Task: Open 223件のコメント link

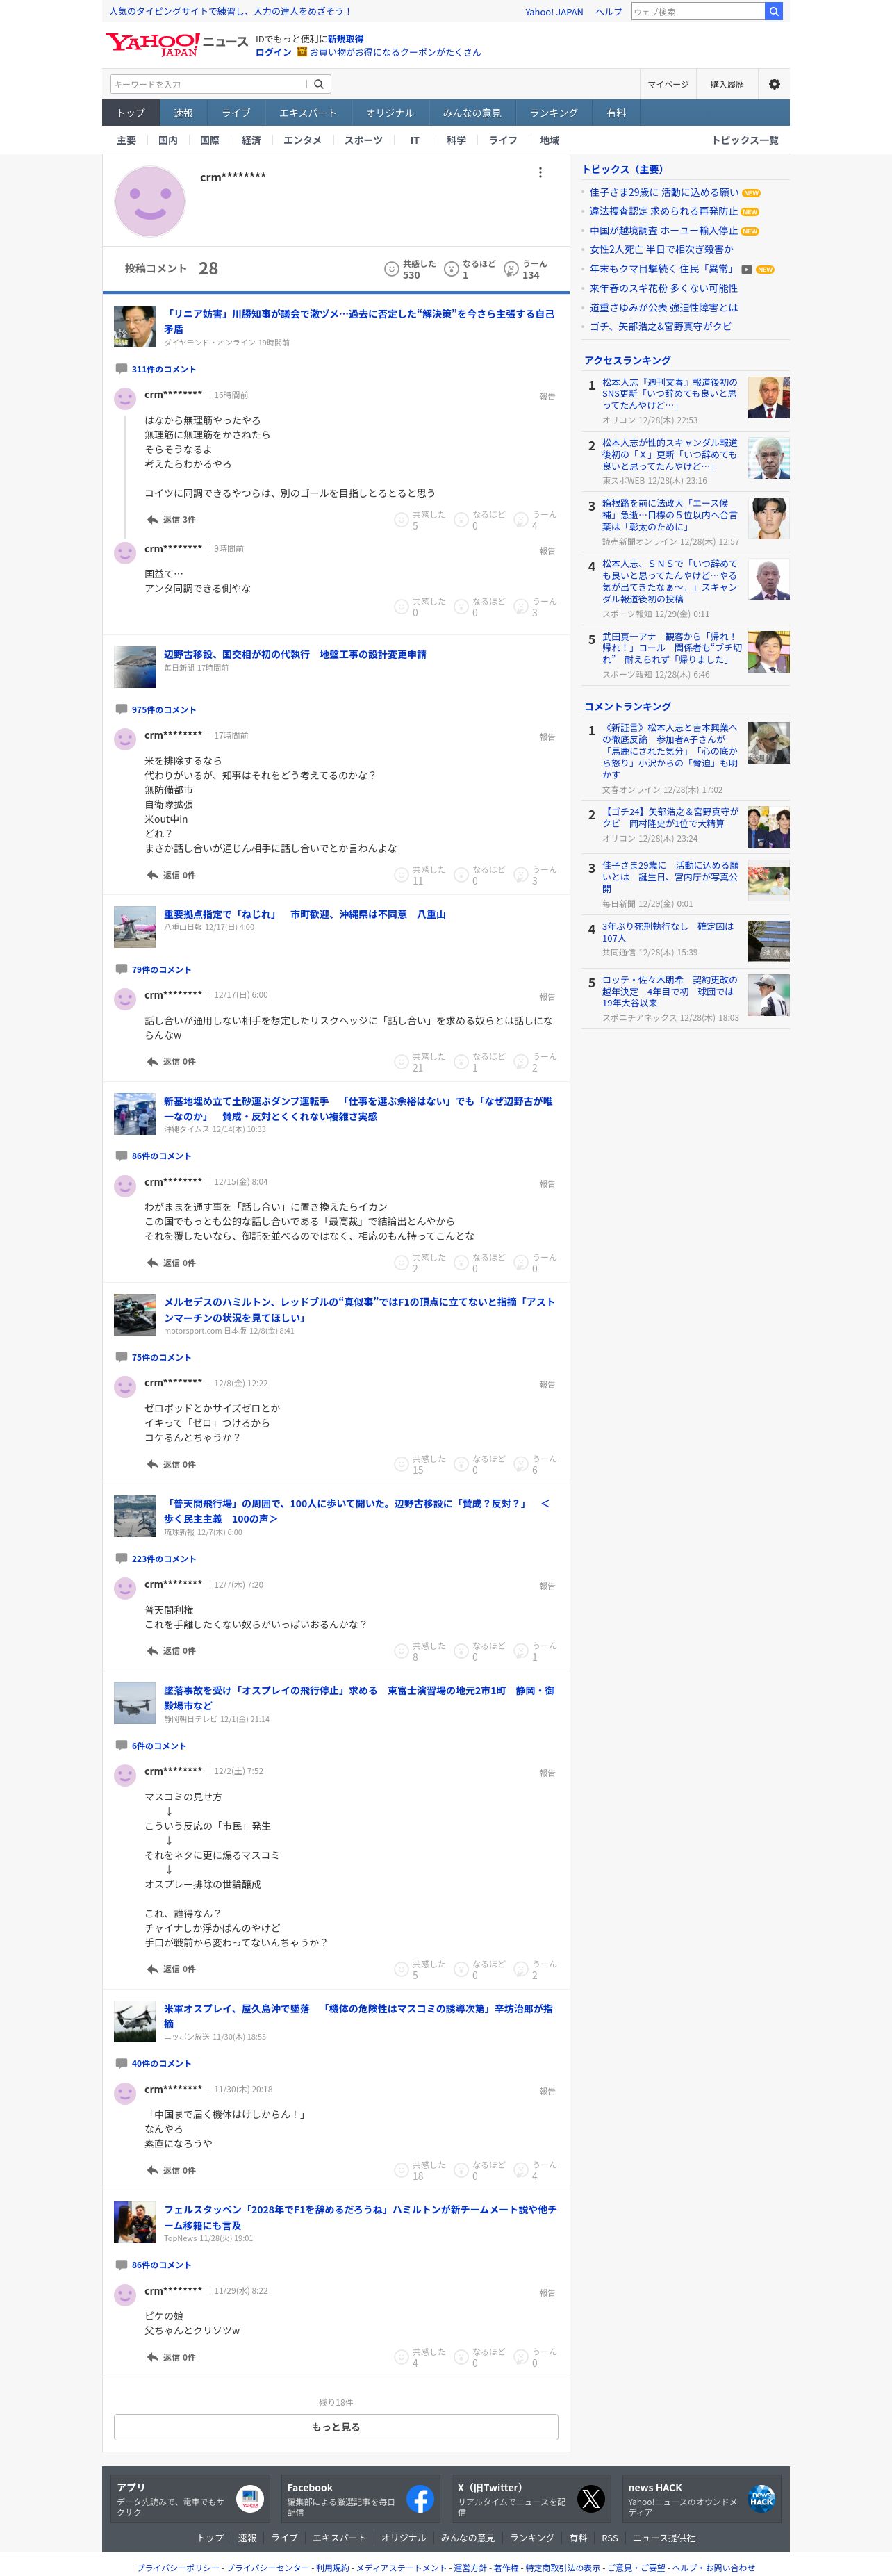Action: 164,1559
